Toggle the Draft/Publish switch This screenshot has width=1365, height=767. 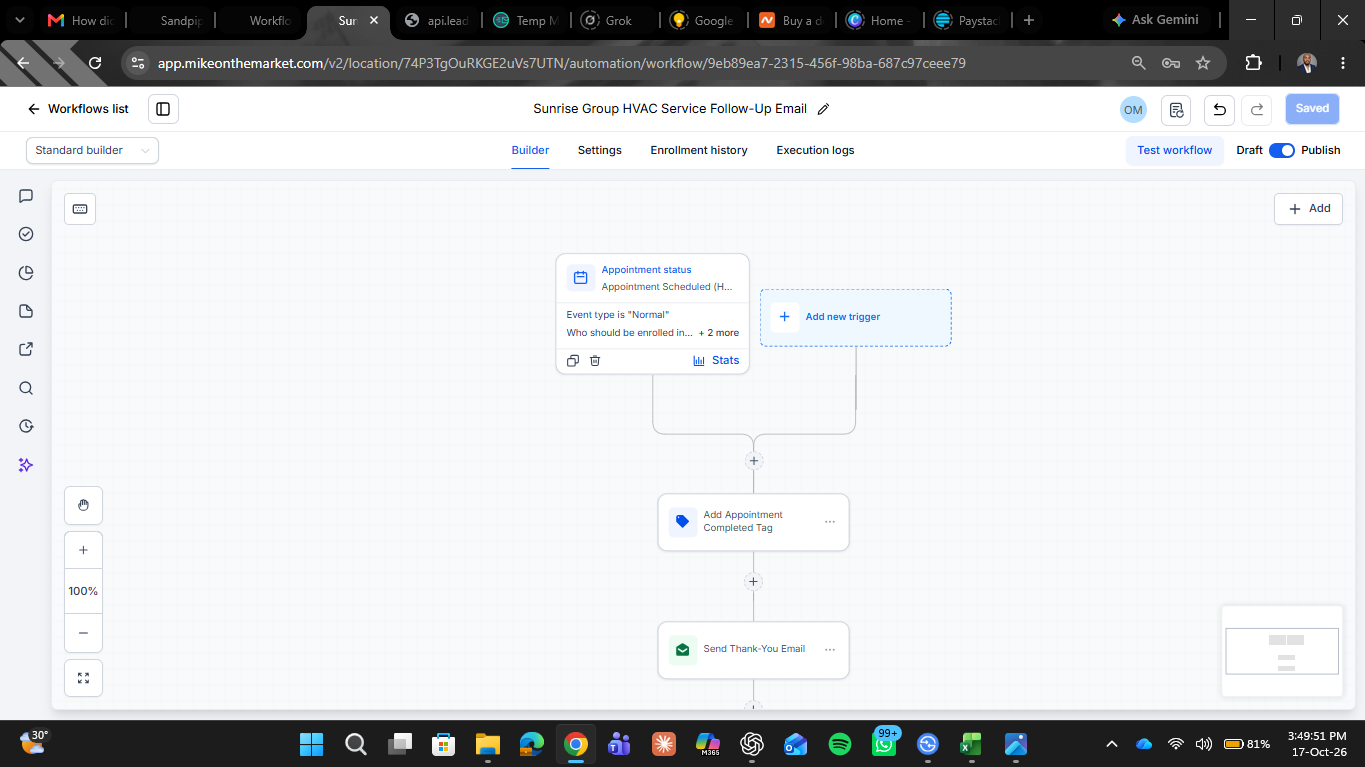1282,150
